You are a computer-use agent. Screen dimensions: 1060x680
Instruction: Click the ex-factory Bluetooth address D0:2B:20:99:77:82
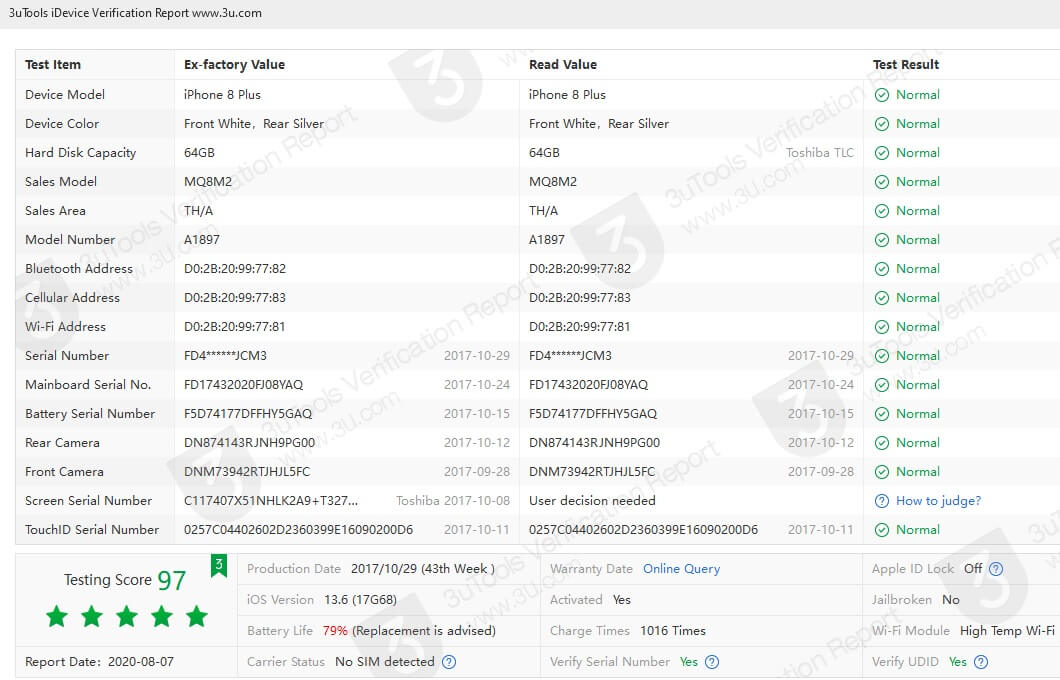click(x=235, y=269)
